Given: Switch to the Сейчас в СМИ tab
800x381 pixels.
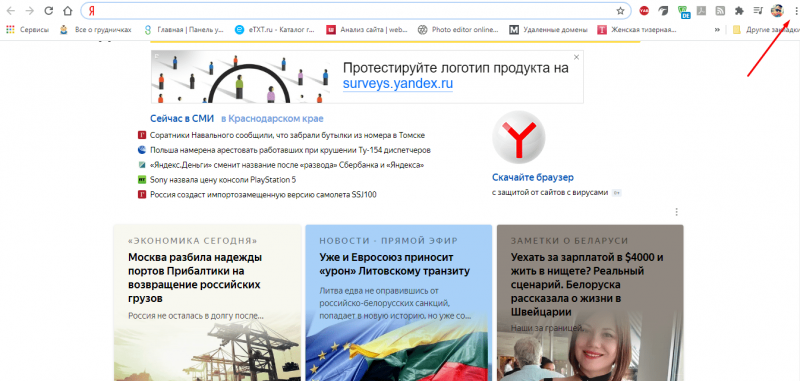Looking at the screenshot, I should click(x=182, y=118).
